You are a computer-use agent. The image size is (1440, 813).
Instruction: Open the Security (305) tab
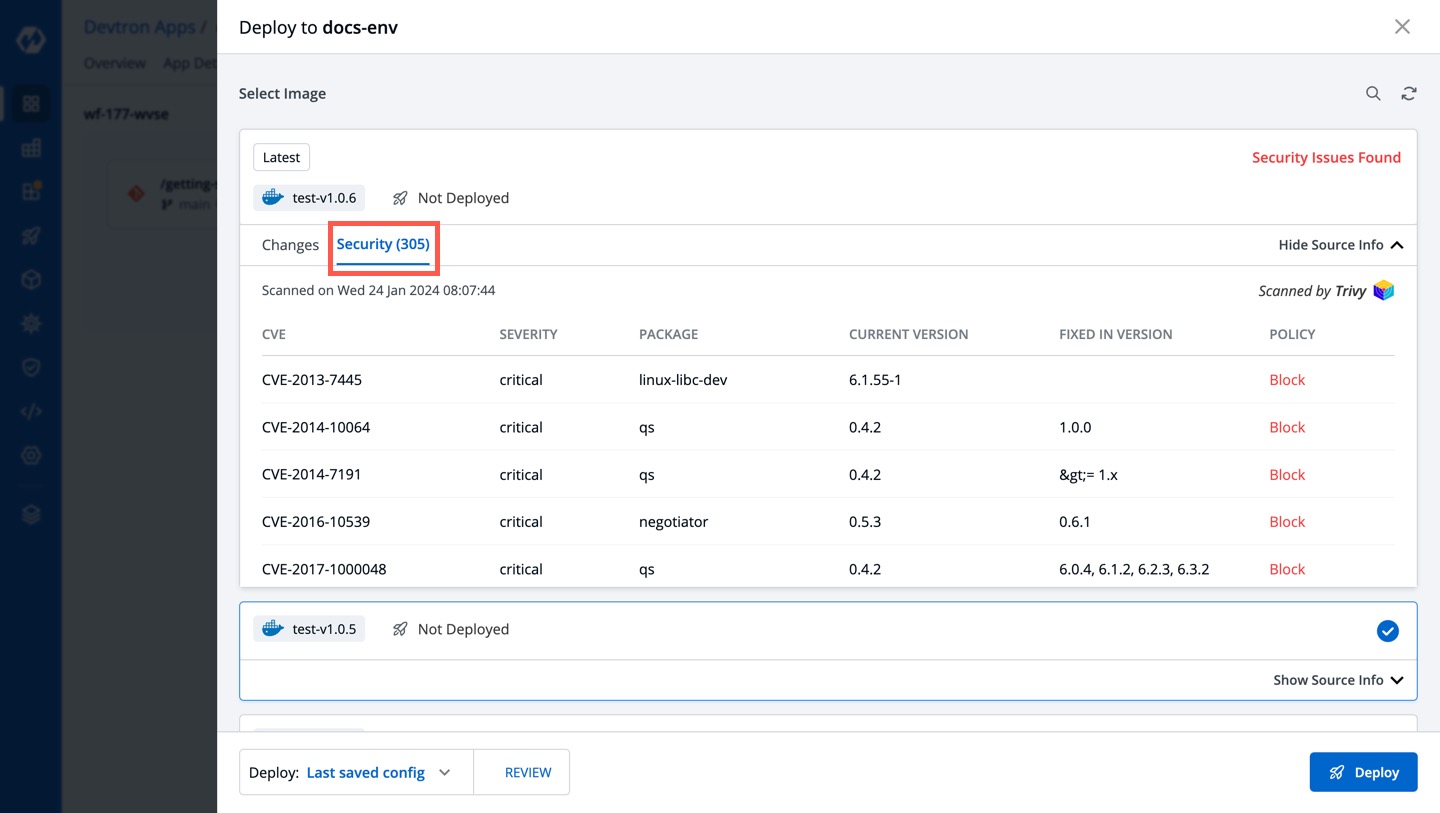point(383,244)
